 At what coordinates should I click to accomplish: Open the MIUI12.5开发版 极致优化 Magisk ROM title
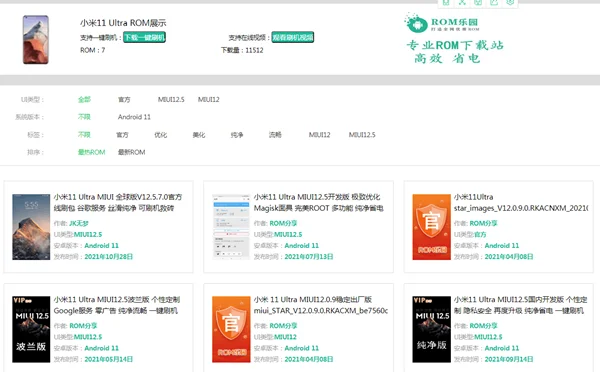318,202
